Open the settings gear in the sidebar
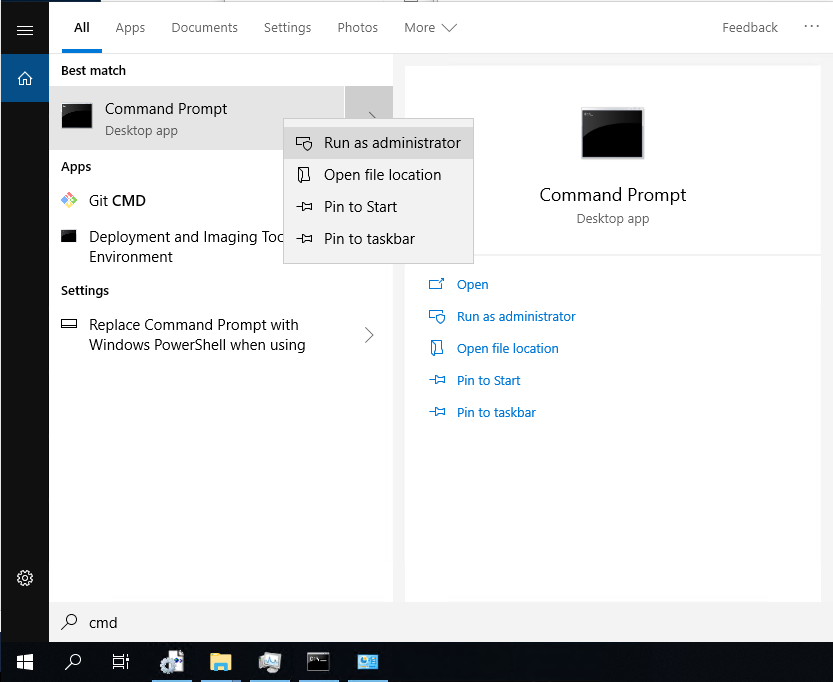Screen dimensions: 833x682 pos(25,578)
